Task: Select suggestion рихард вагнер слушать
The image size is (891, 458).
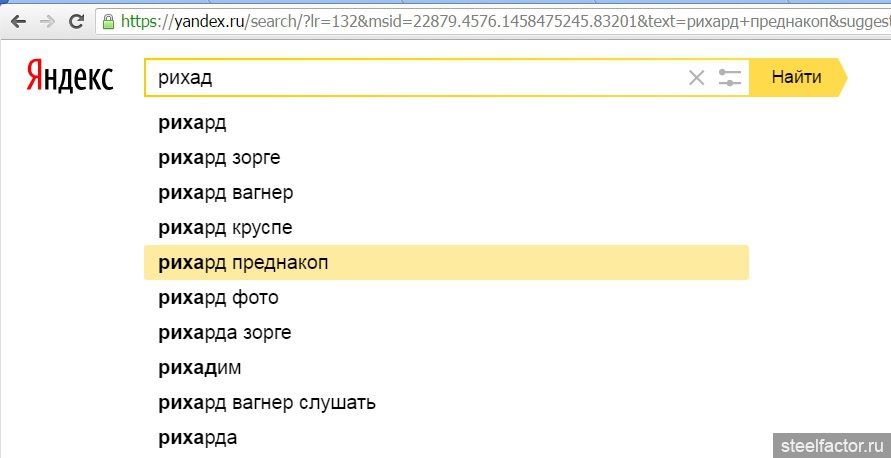Action: point(446,403)
